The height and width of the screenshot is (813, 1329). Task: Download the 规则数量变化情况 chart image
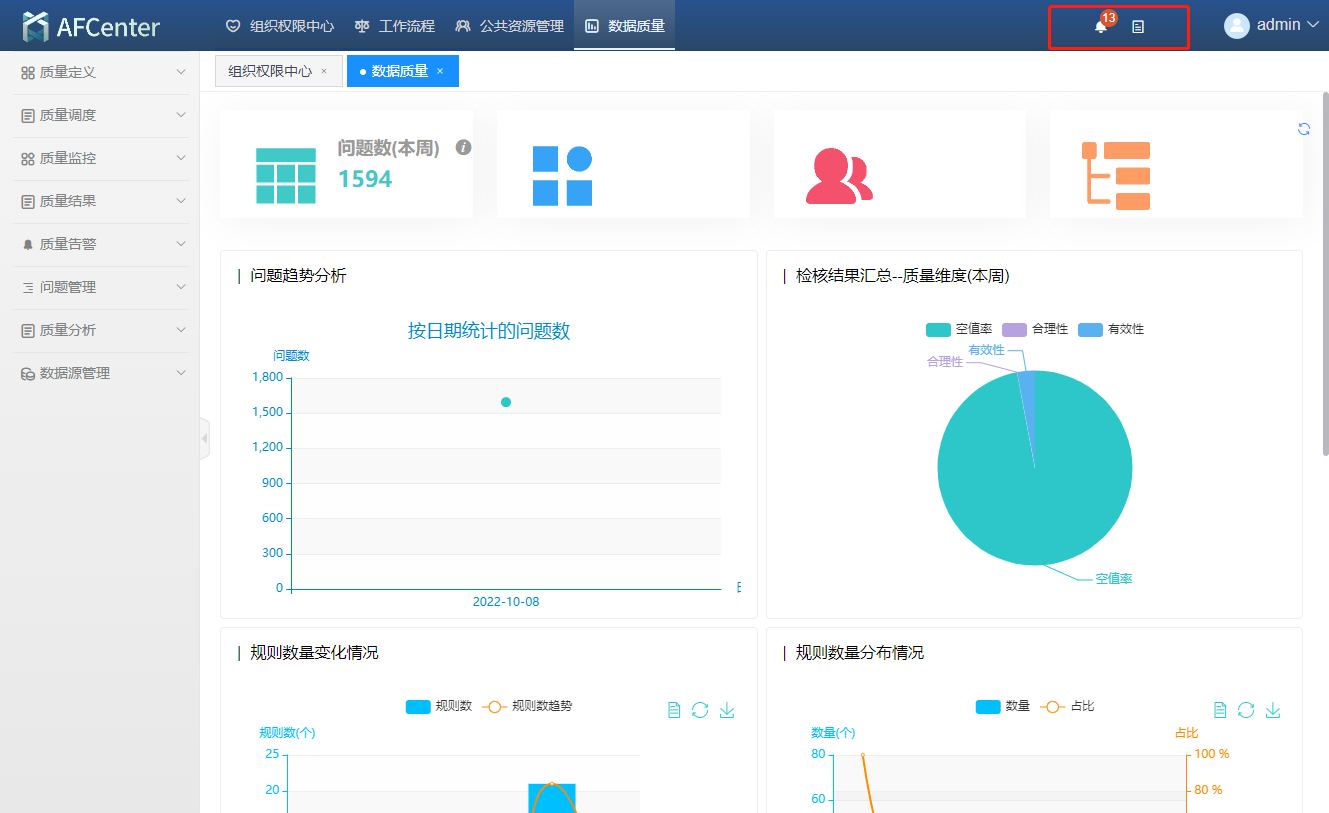pos(727,710)
